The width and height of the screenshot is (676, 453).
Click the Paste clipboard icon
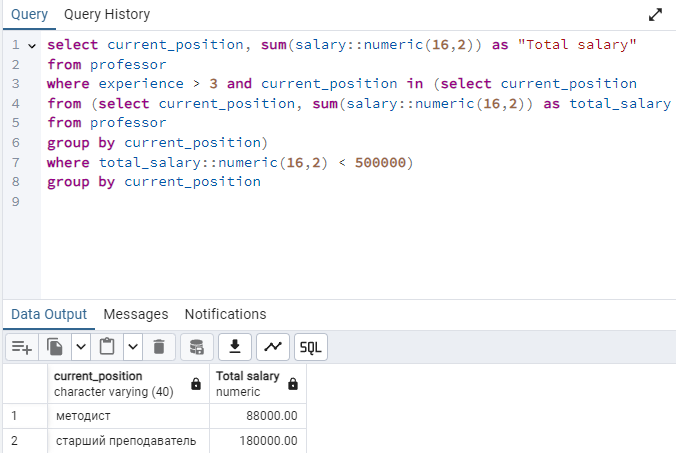[107, 347]
